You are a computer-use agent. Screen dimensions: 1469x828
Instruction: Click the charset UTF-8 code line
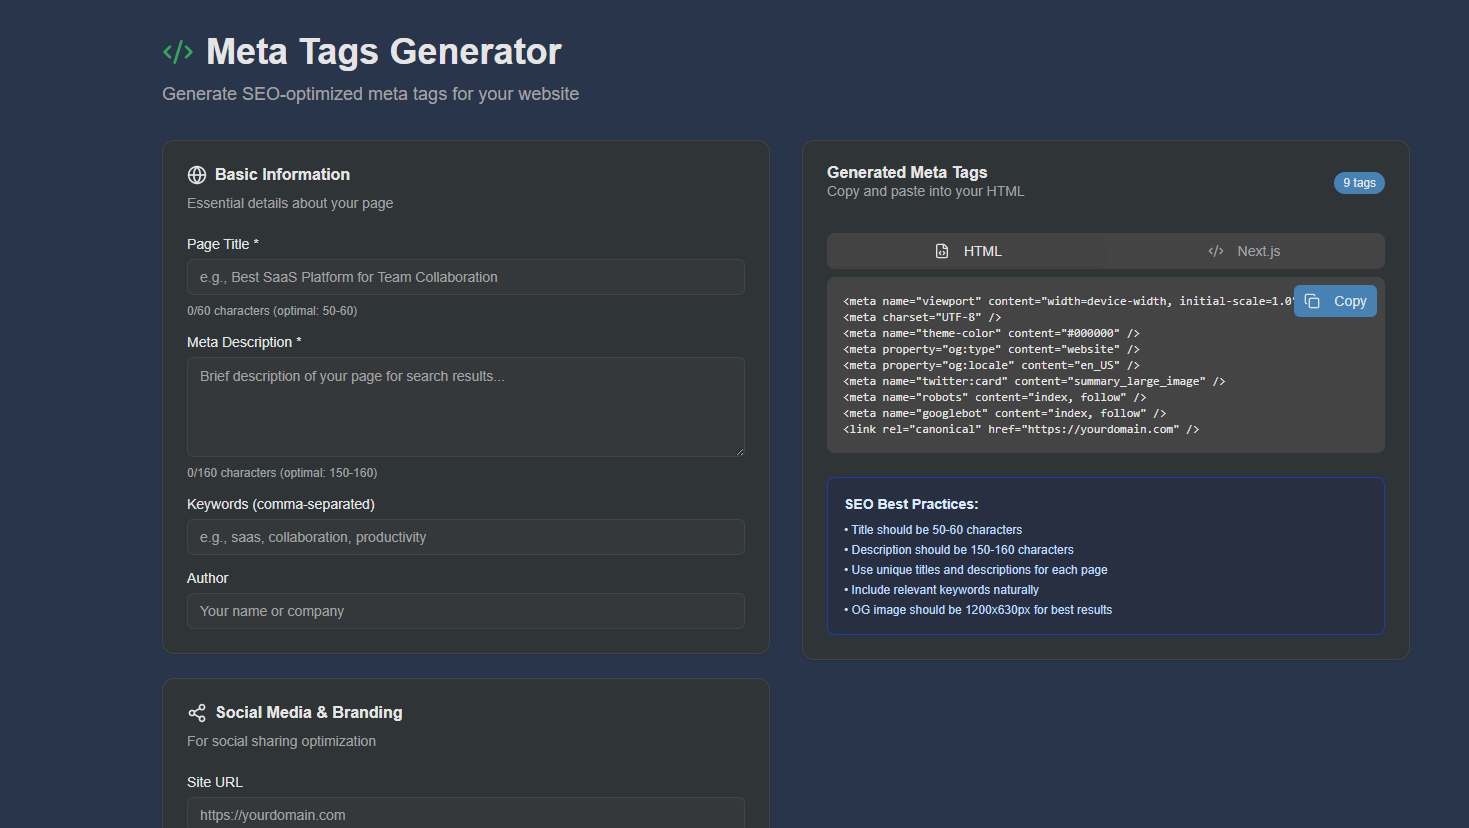(922, 317)
